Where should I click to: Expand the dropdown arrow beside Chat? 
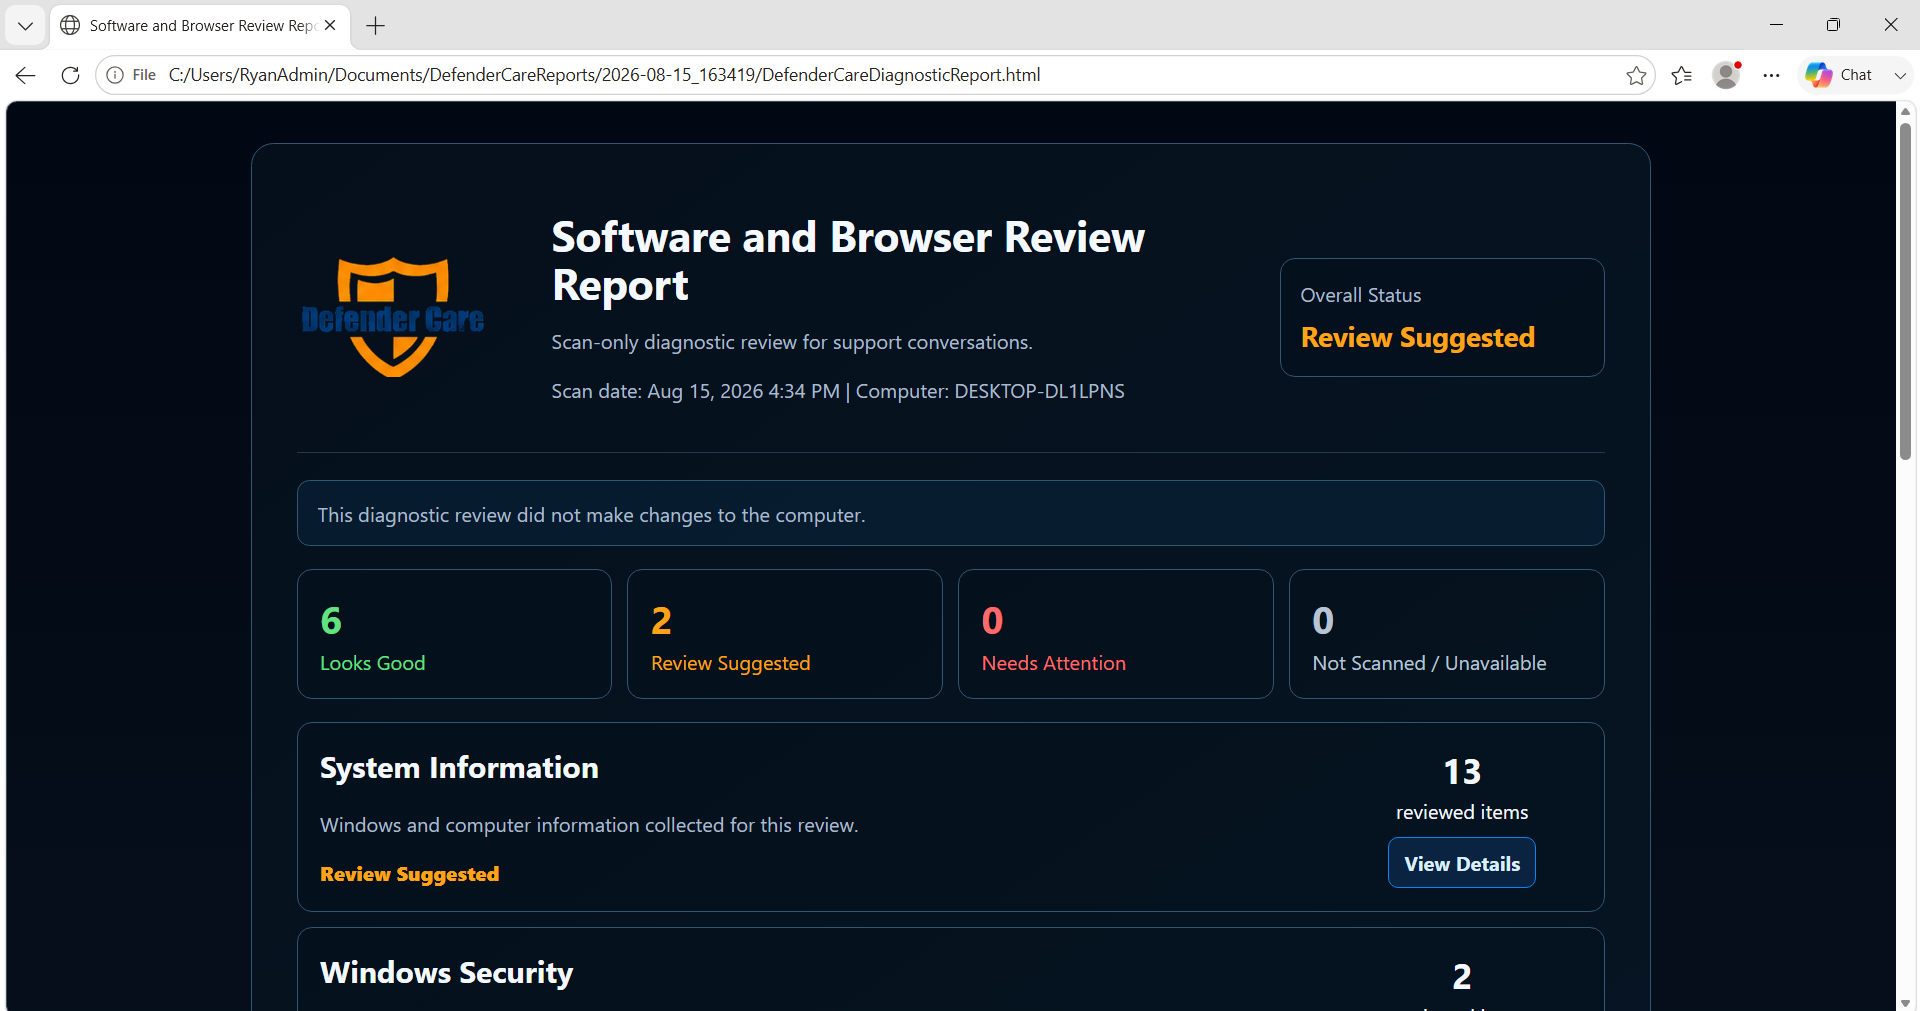click(x=1900, y=75)
